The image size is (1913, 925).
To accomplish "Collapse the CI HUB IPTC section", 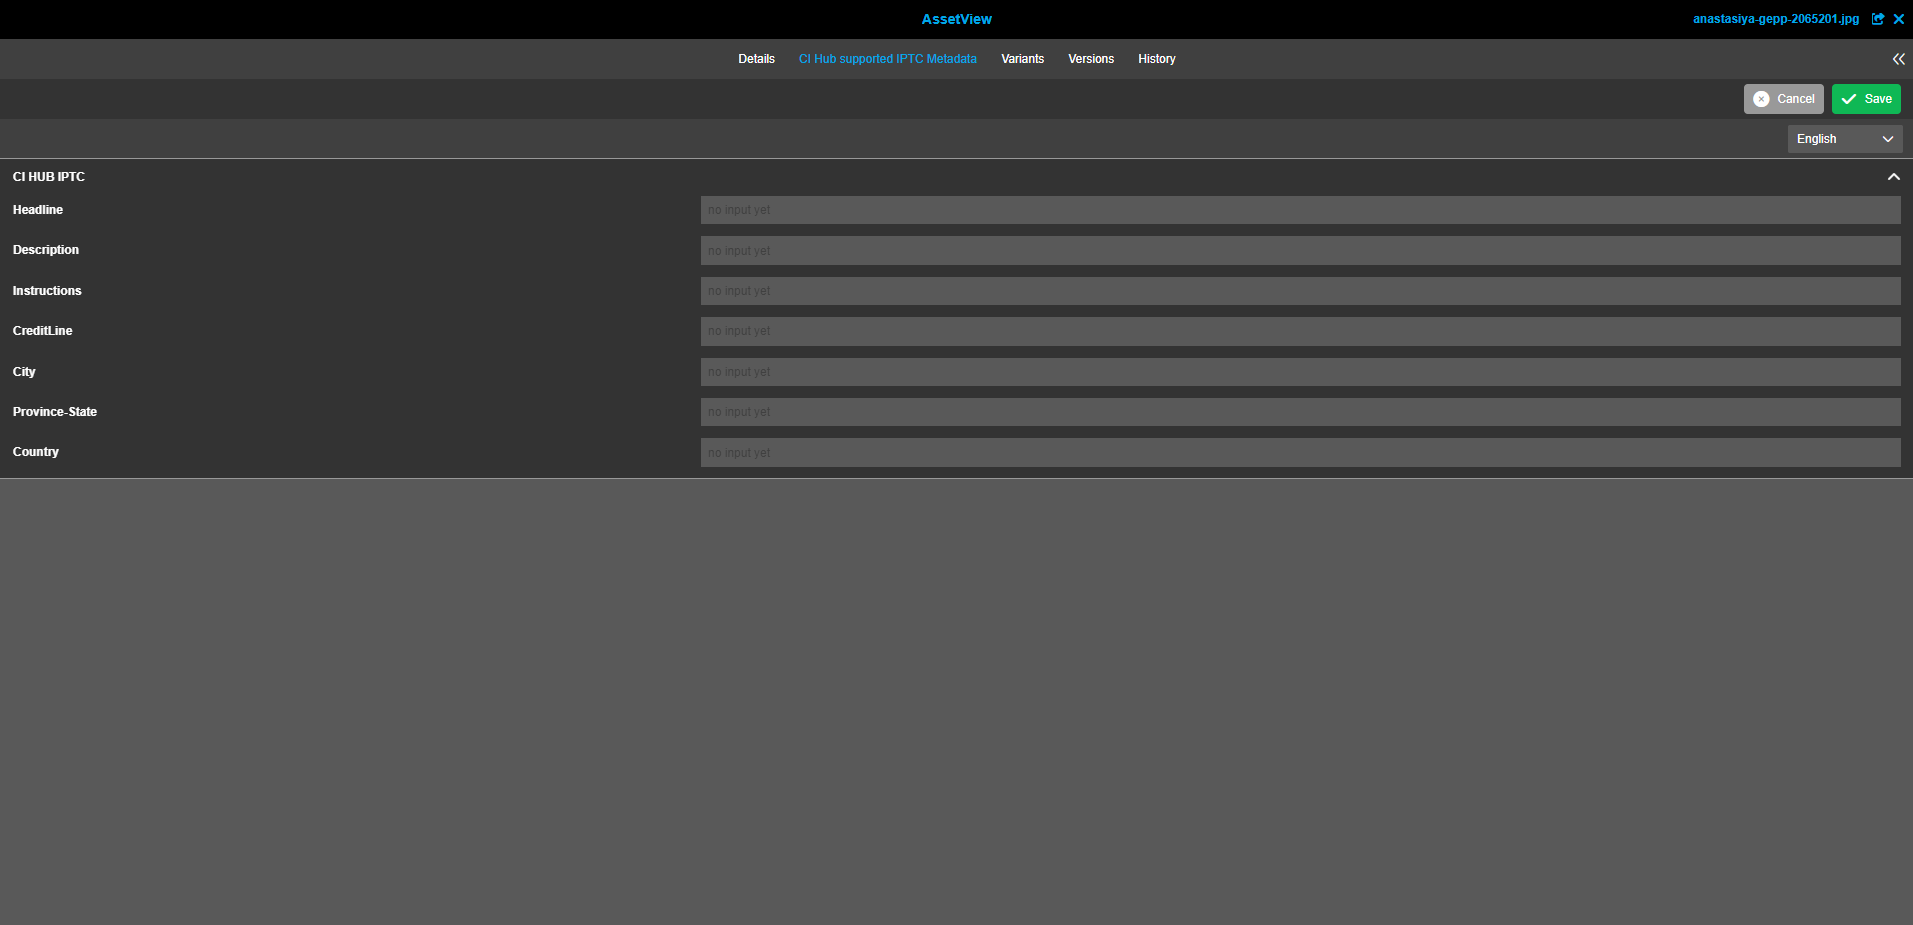I will click(1893, 177).
